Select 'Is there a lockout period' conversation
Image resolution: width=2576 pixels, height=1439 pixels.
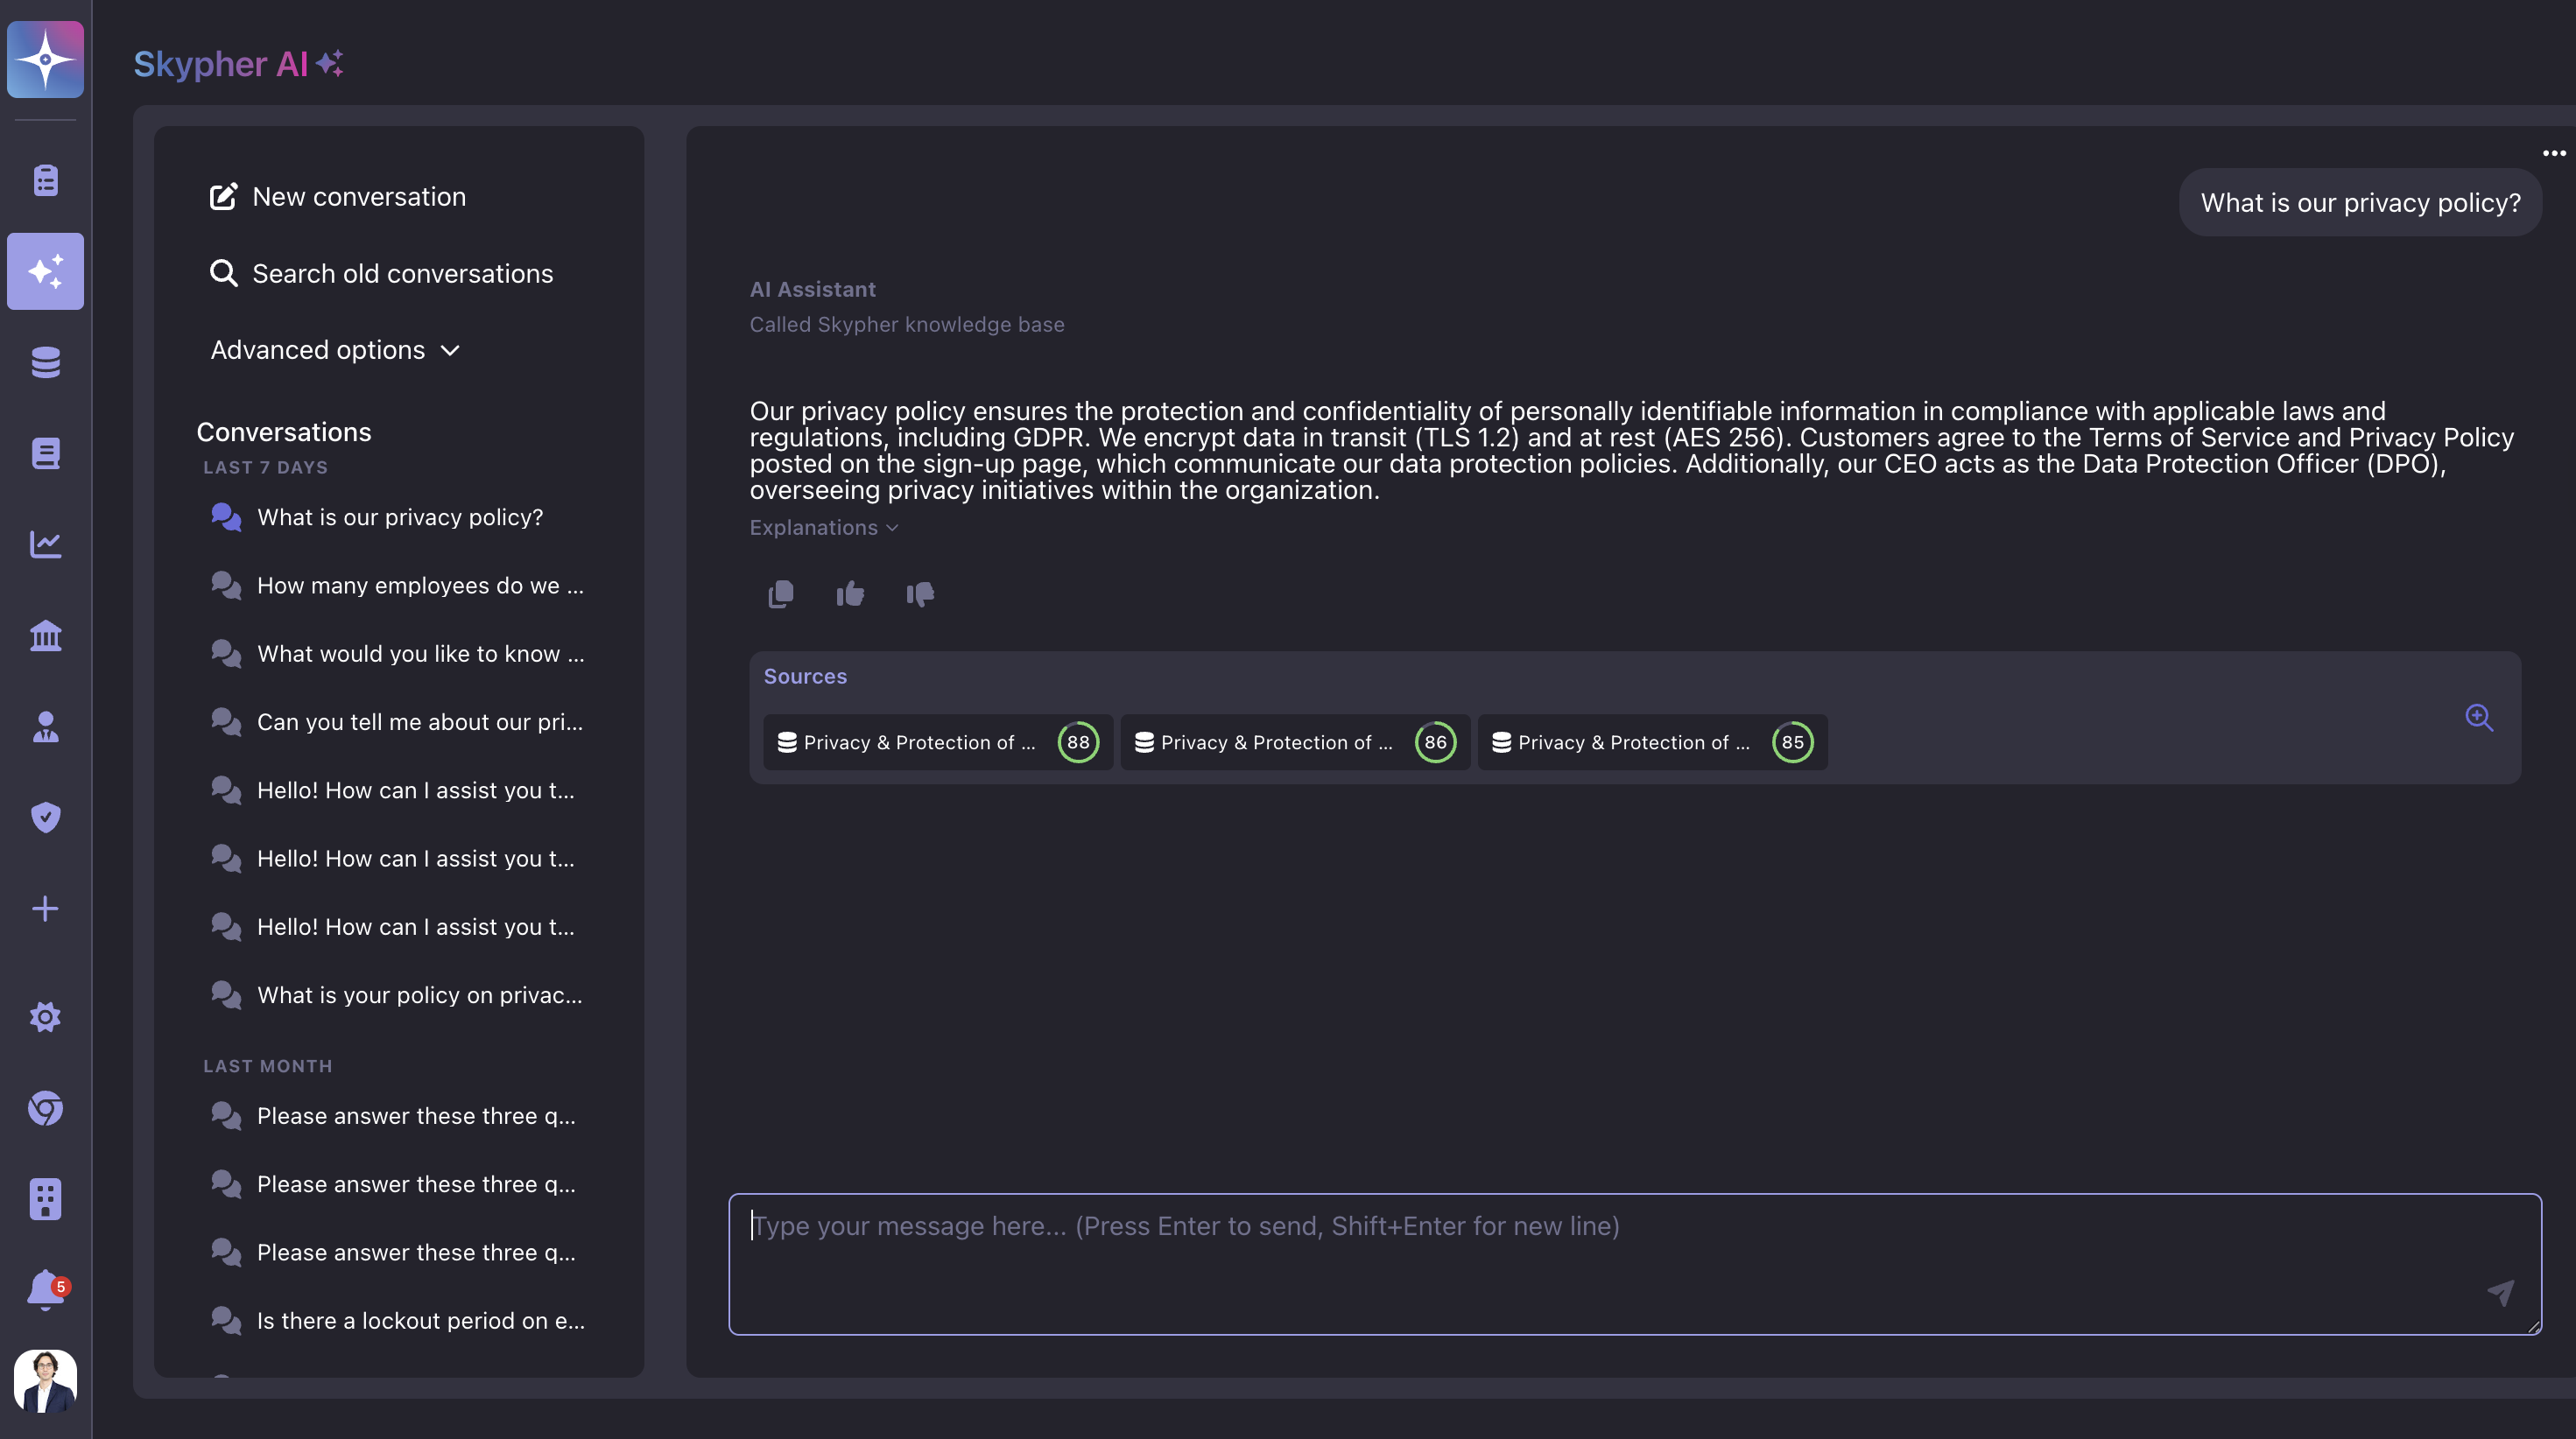pyautogui.click(x=420, y=1321)
